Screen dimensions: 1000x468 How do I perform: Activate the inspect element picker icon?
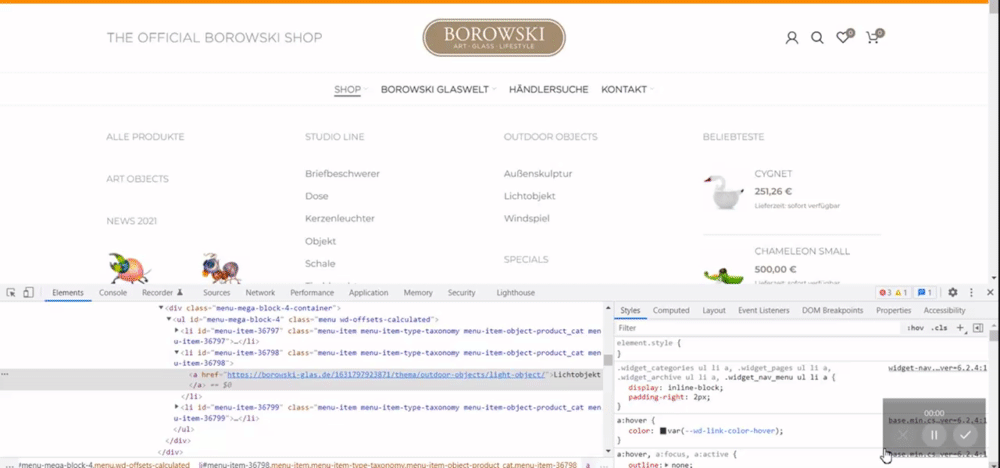coord(11,293)
